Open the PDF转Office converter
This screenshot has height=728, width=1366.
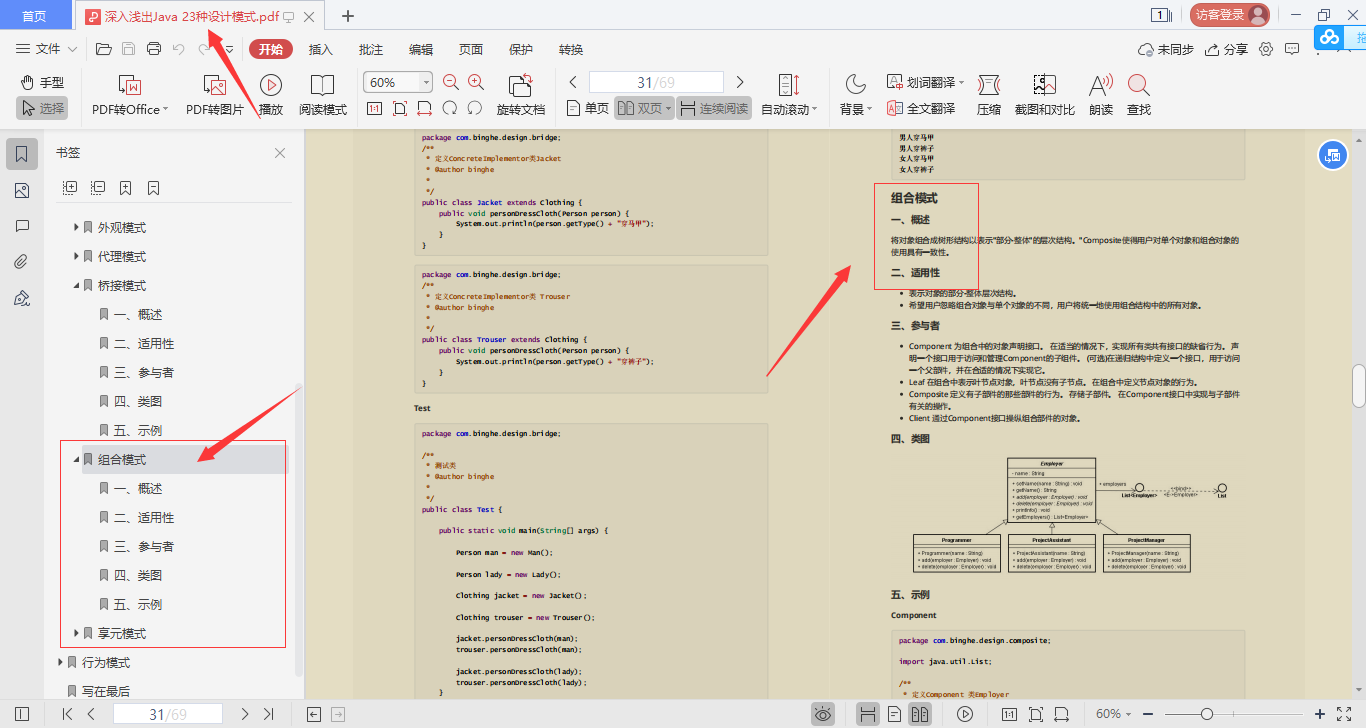130,96
